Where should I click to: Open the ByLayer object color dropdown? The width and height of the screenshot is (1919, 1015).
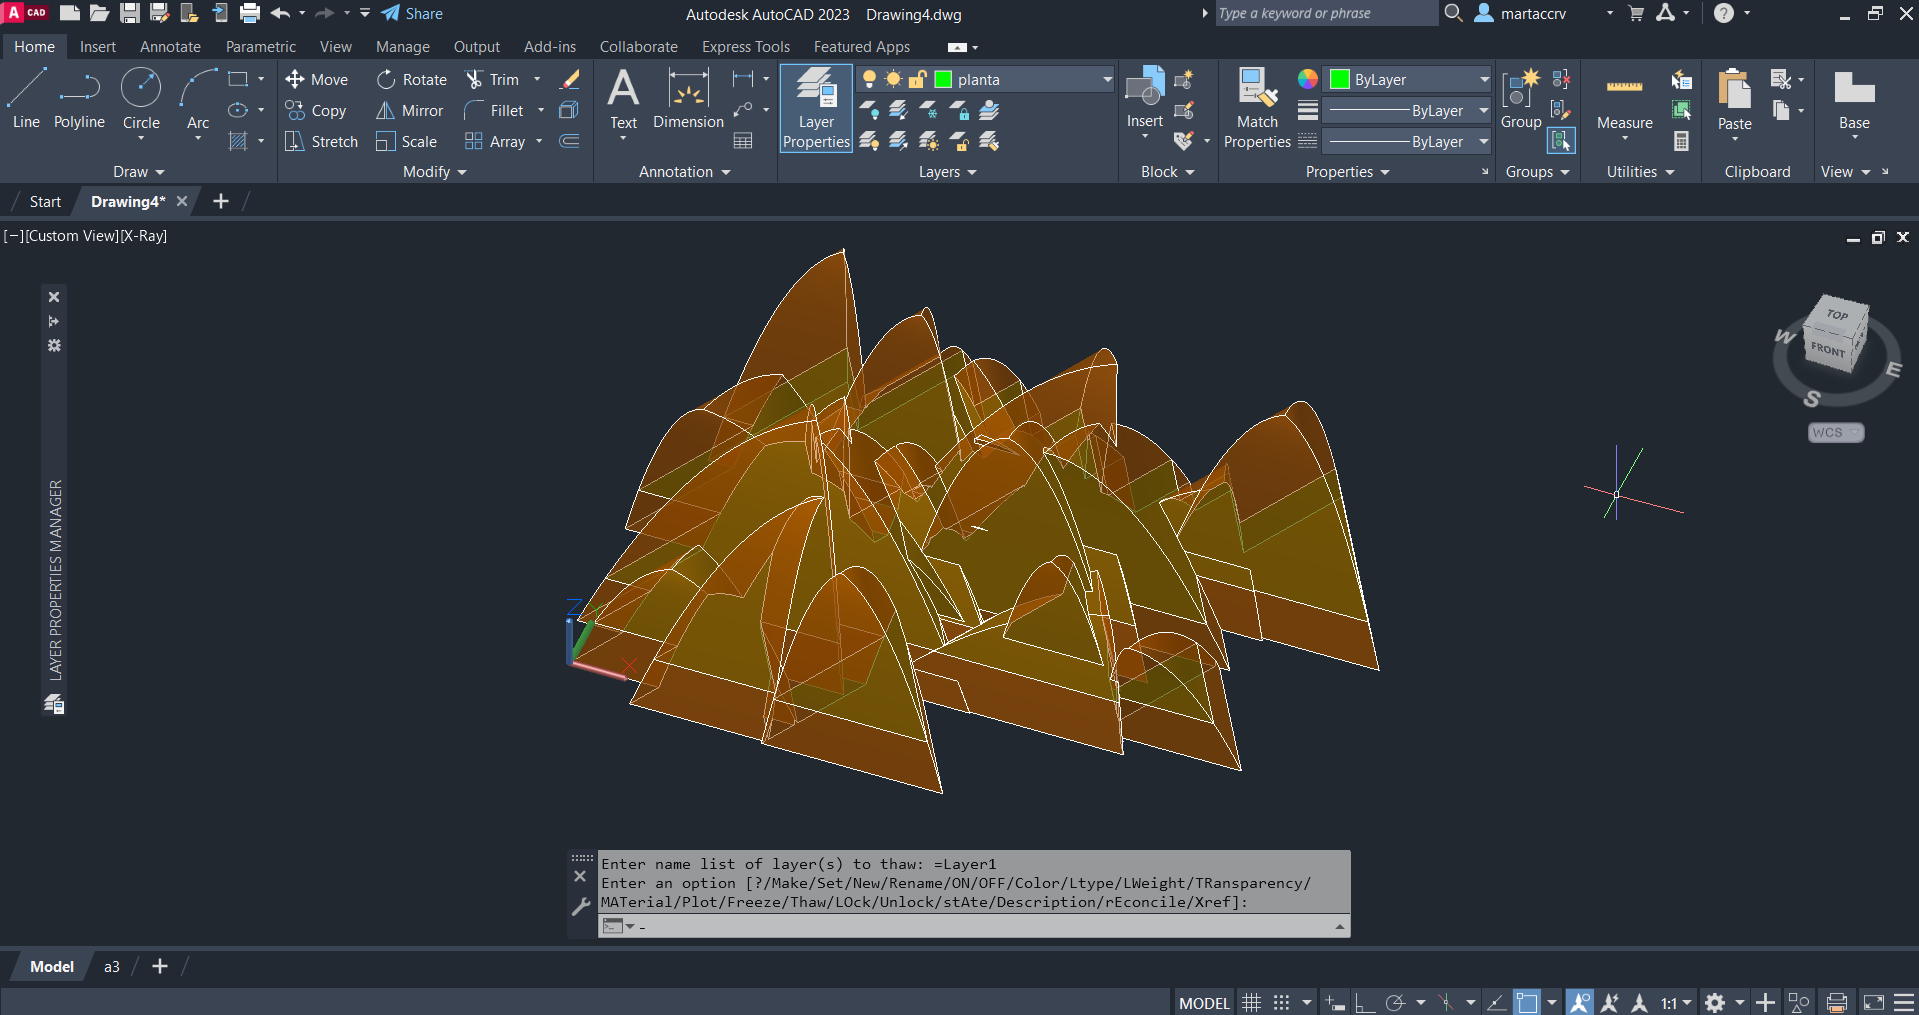(1484, 80)
